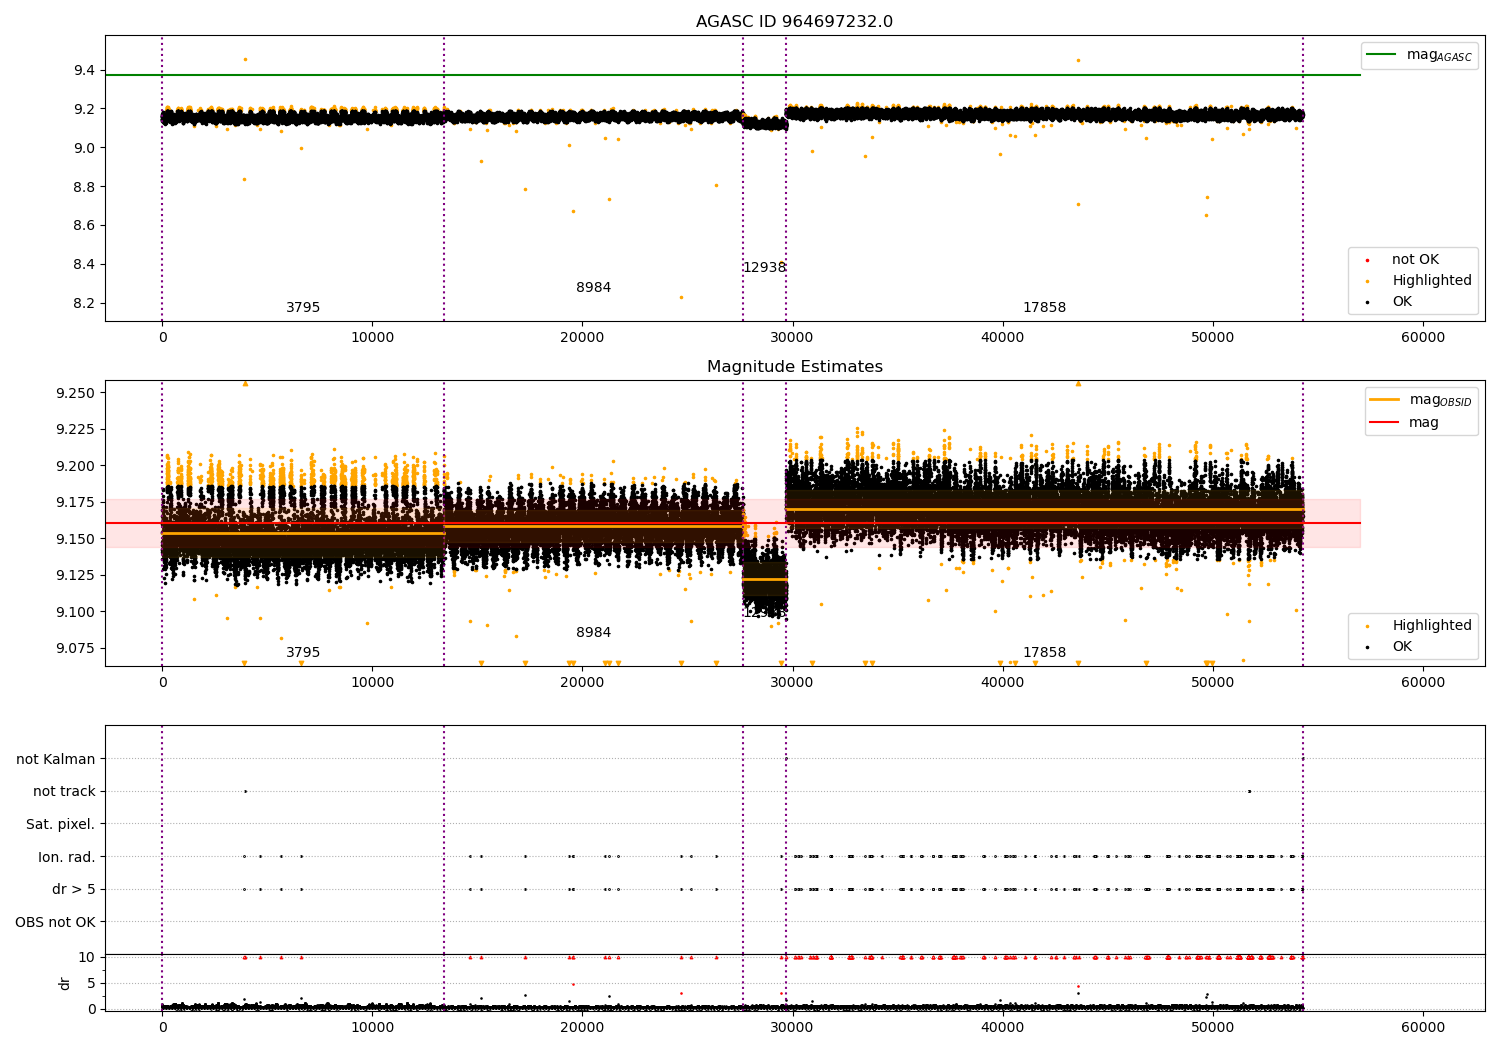Click the 9.175 y-axis tick label
Viewport: 1500px width, 1050px height.
coord(76,503)
